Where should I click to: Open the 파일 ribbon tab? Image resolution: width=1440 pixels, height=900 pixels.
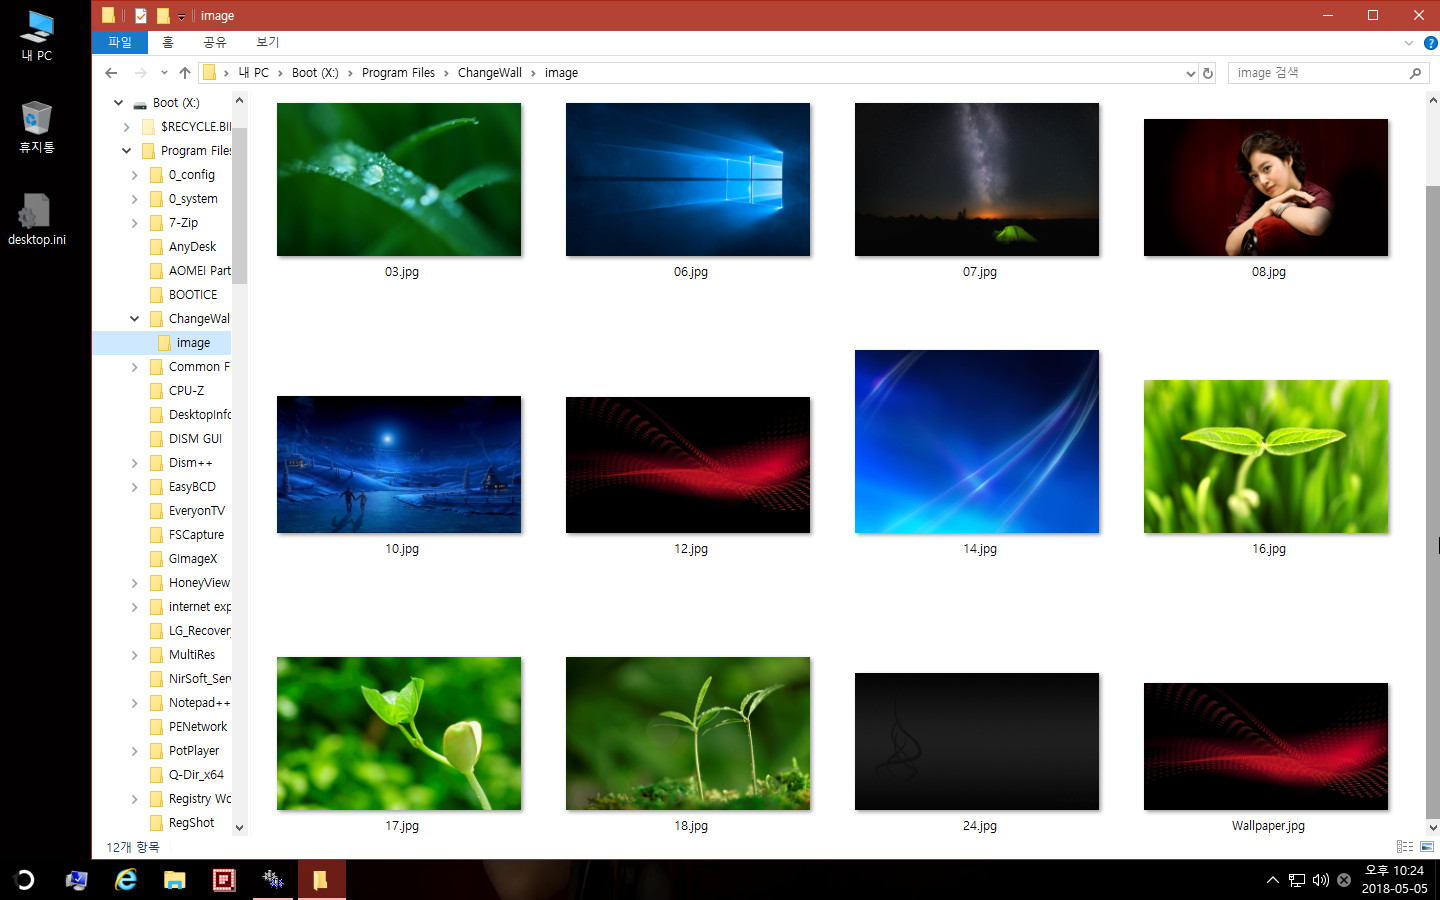point(120,42)
